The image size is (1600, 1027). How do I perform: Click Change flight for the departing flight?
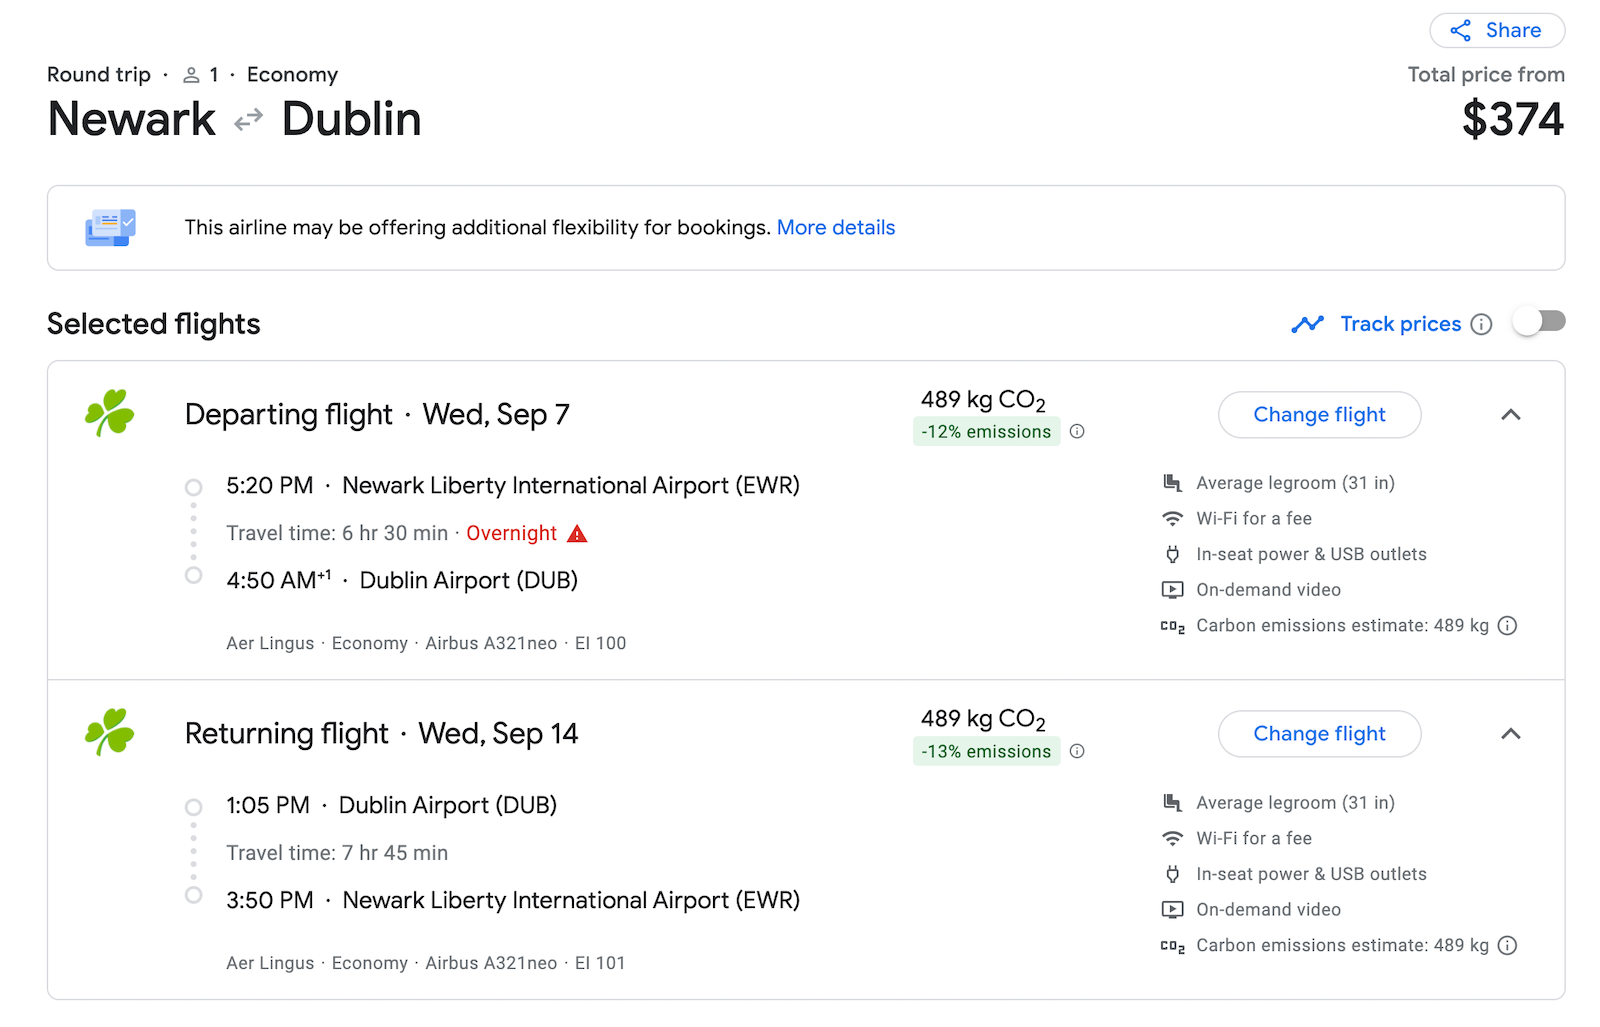tap(1319, 414)
